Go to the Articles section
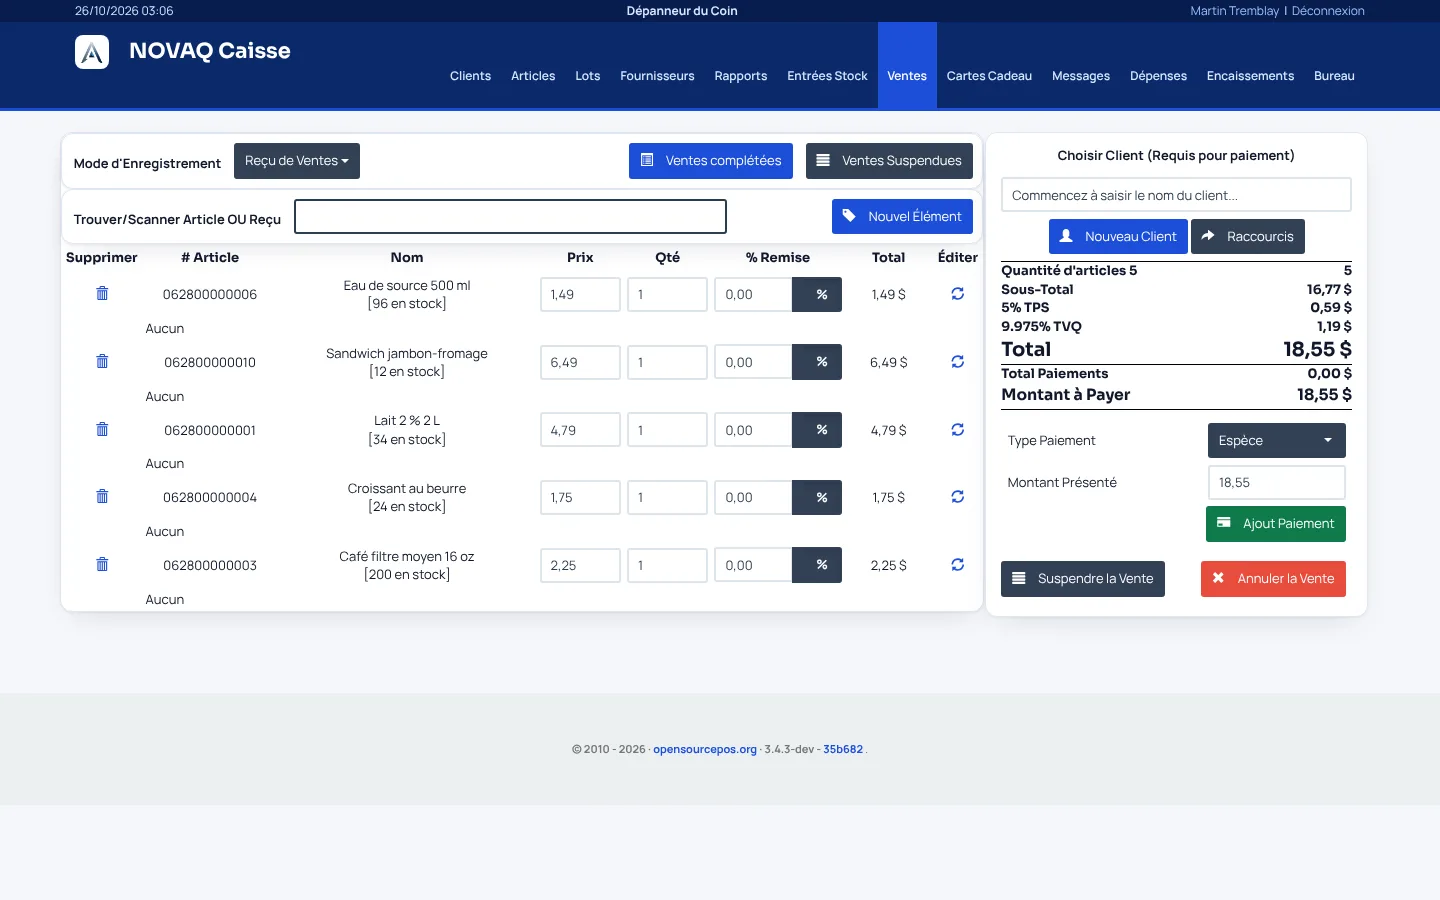The image size is (1440, 900). tap(533, 76)
